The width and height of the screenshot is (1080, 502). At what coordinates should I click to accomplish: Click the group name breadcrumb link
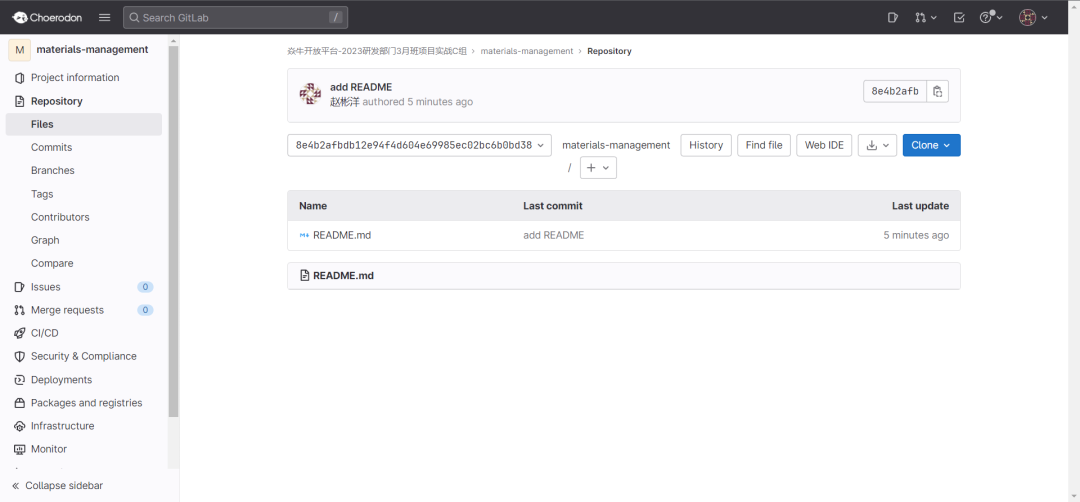coord(377,51)
